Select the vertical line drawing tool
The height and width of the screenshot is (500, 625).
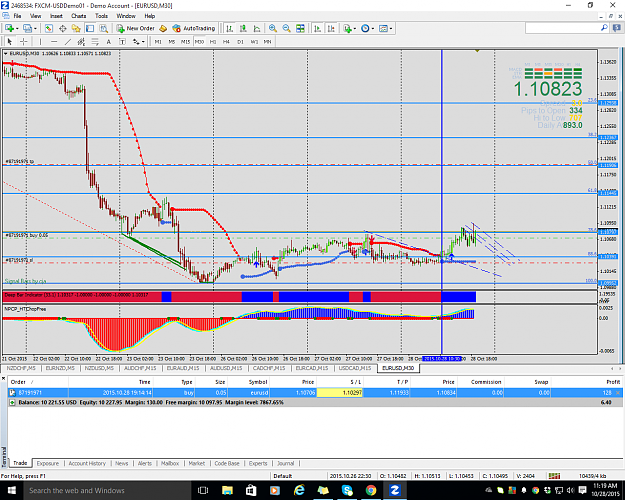[x=40, y=41]
